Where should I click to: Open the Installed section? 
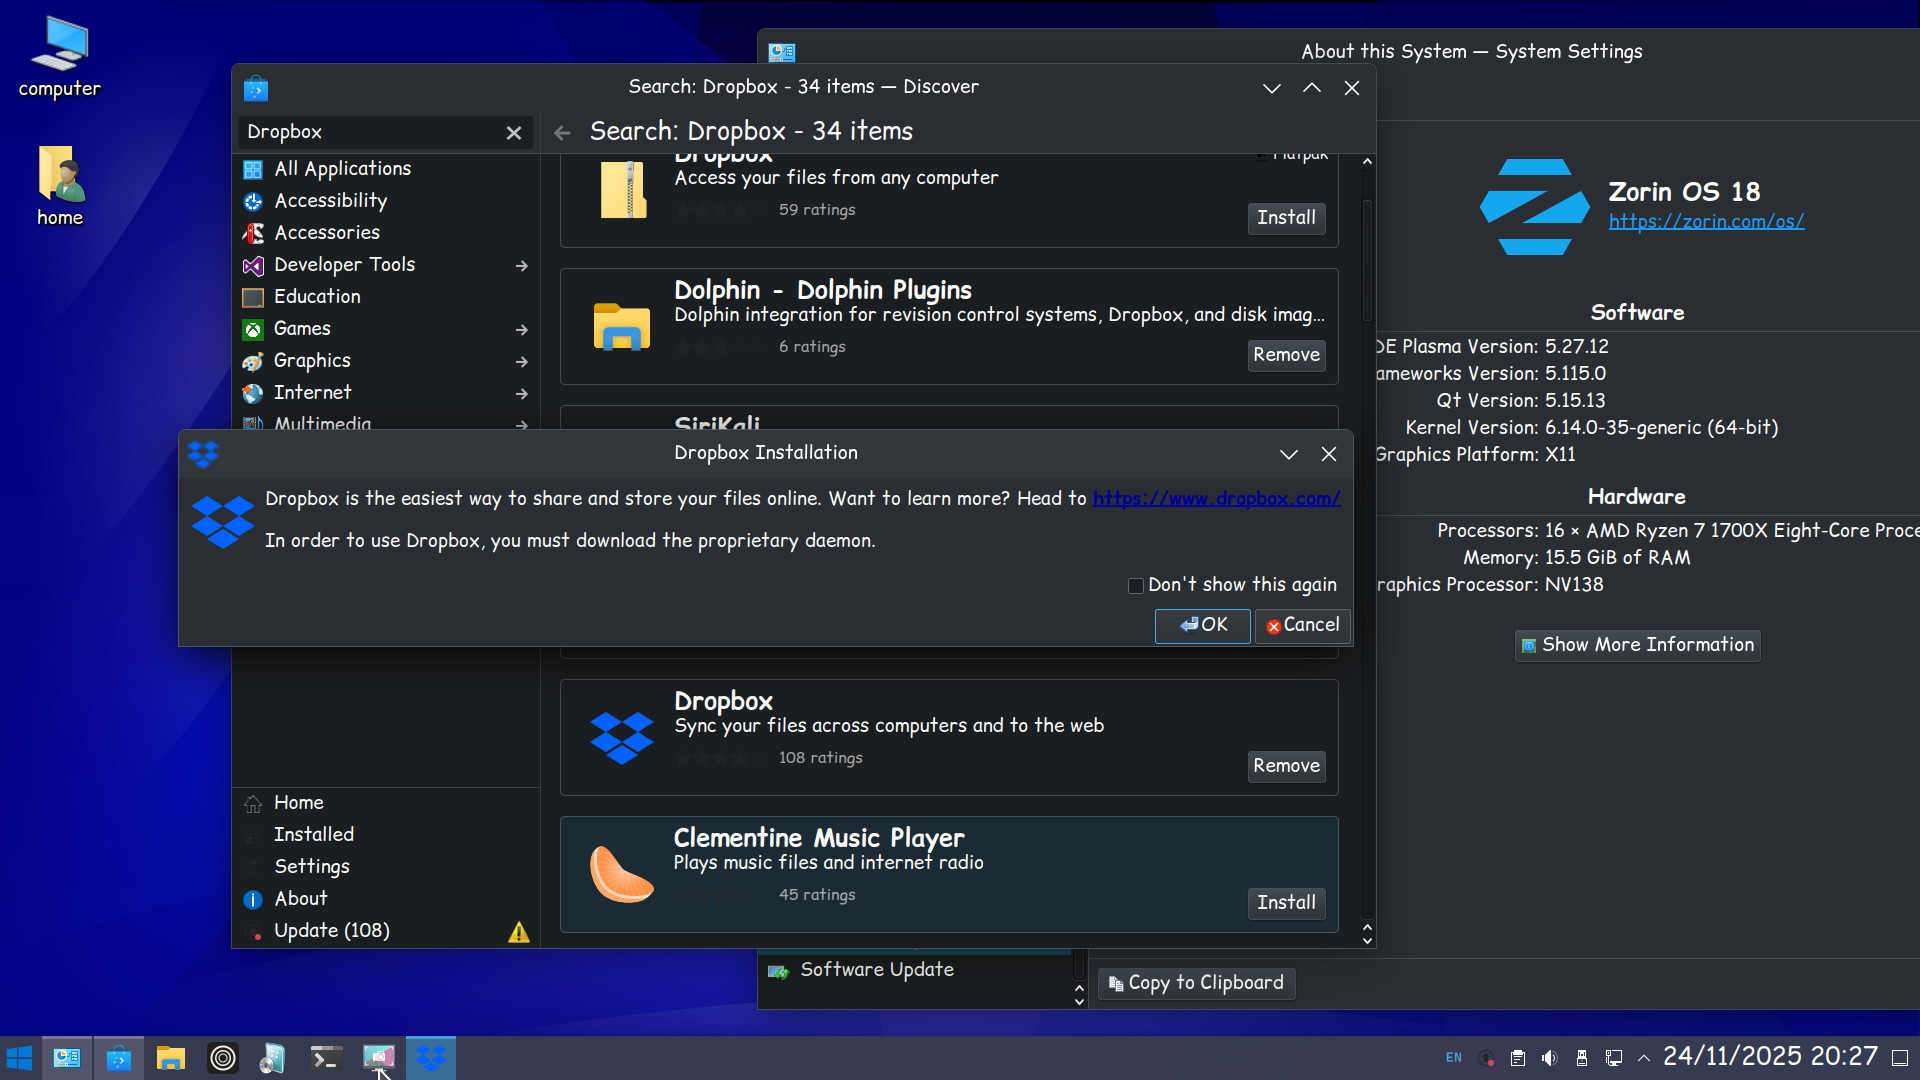[x=313, y=835]
